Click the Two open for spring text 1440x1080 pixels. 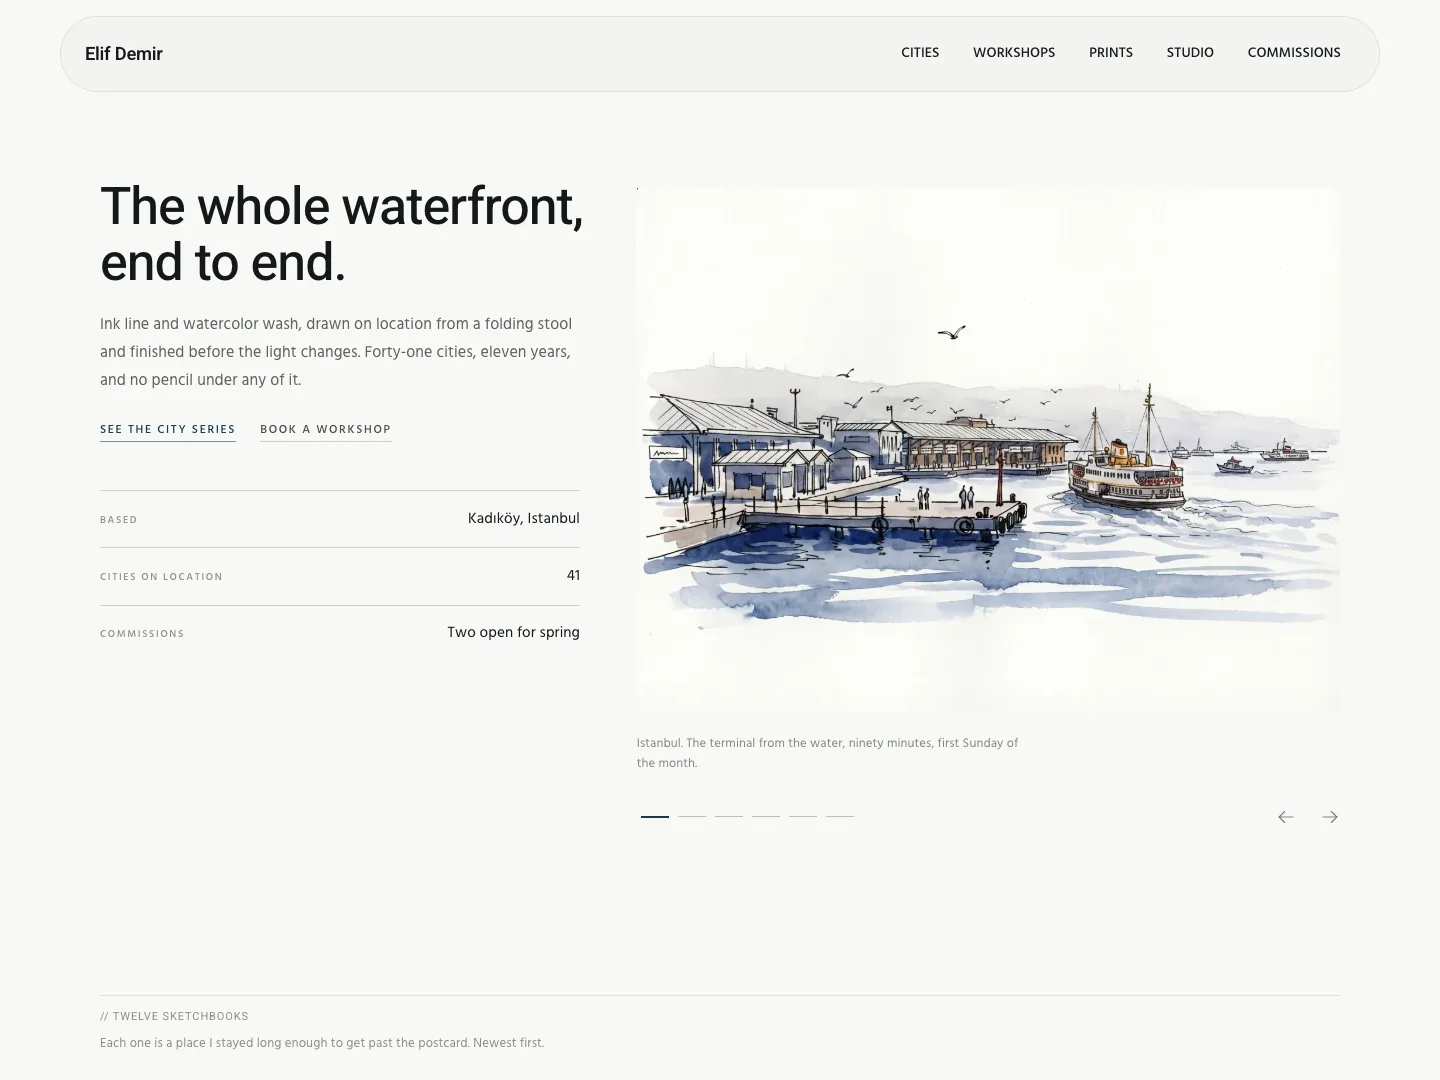tap(514, 632)
